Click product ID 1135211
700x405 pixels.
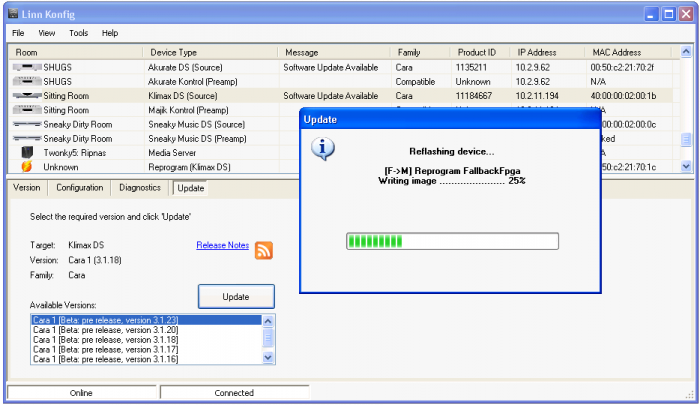tap(471, 67)
